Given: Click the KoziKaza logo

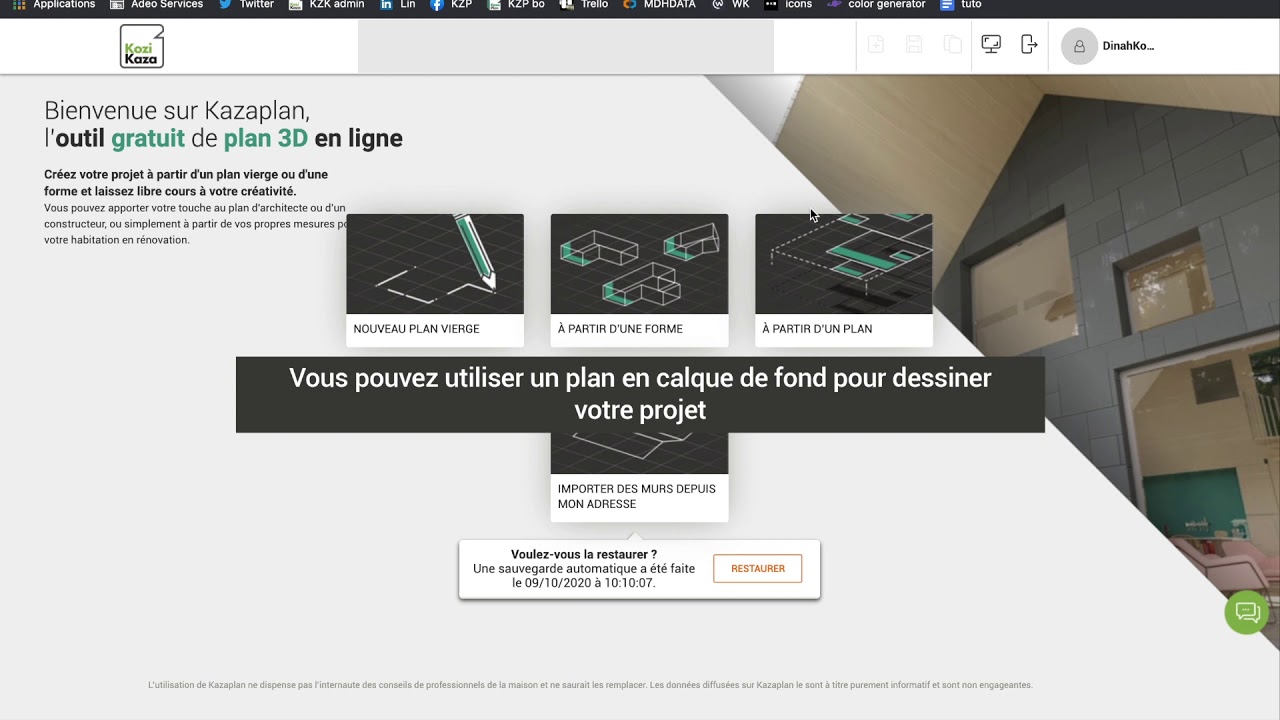Looking at the screenshot, I should (142, 46).
